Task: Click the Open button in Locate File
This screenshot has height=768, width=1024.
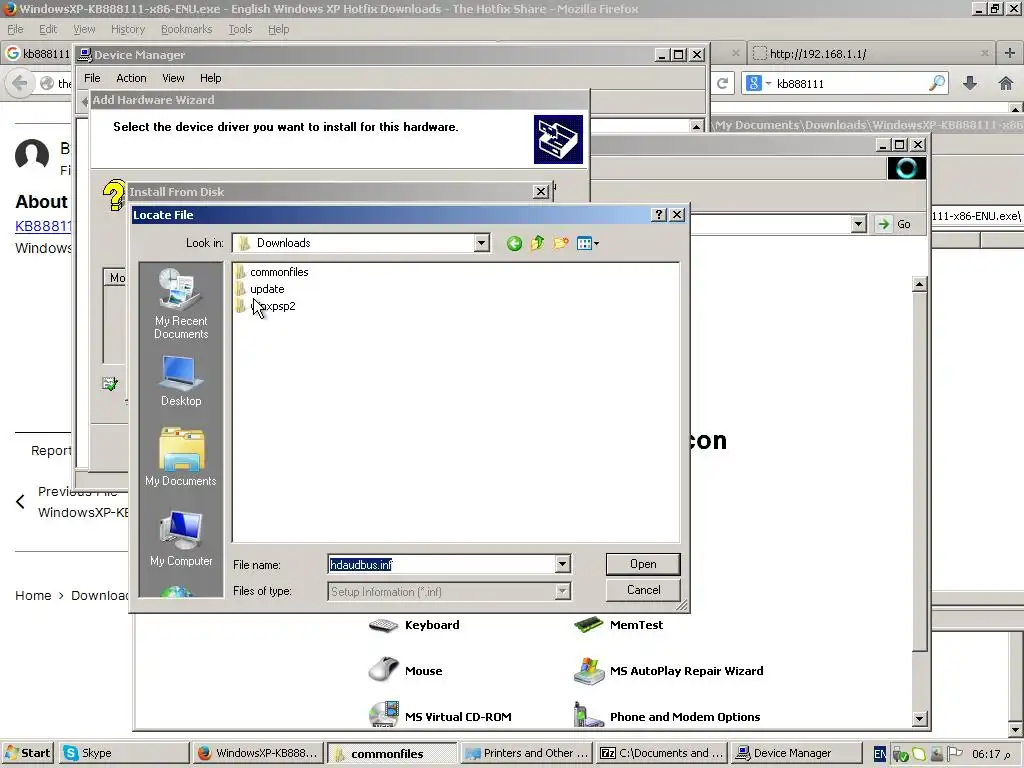Action: click(x=643, y=564)
